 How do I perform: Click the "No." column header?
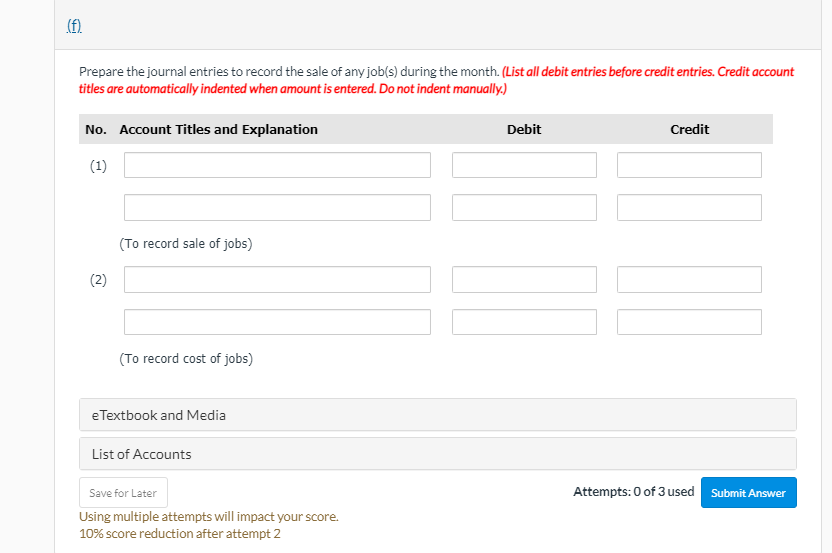(96, 129)
